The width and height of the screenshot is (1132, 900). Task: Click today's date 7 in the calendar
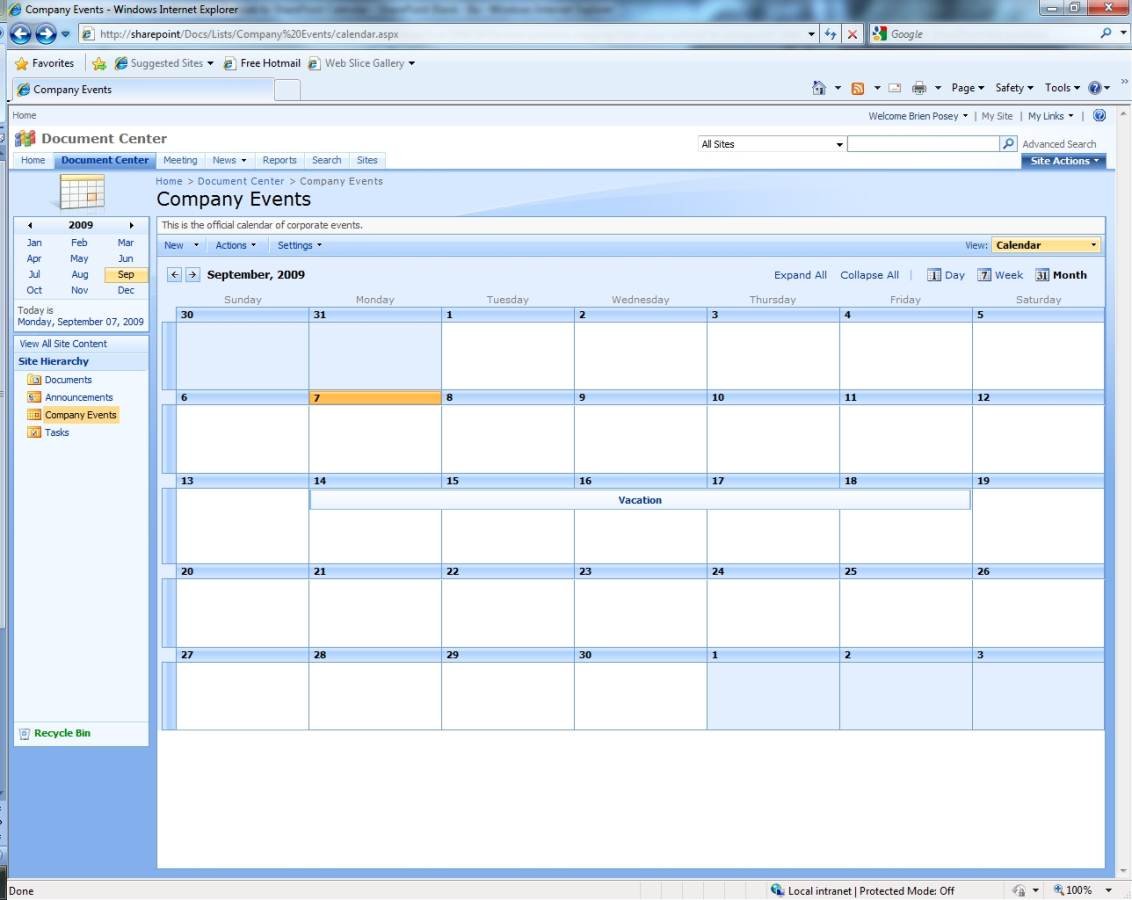click(375, 398)
